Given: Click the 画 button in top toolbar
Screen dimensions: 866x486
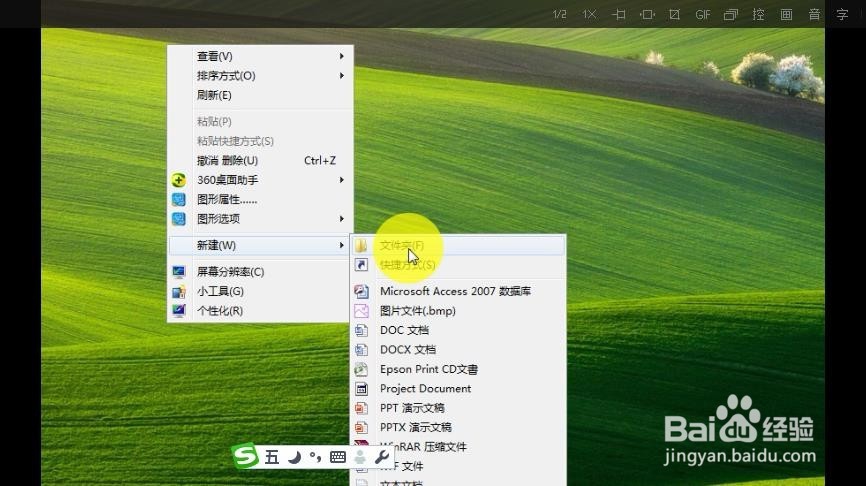Looking at the screenshot, I should pos(786,14).
